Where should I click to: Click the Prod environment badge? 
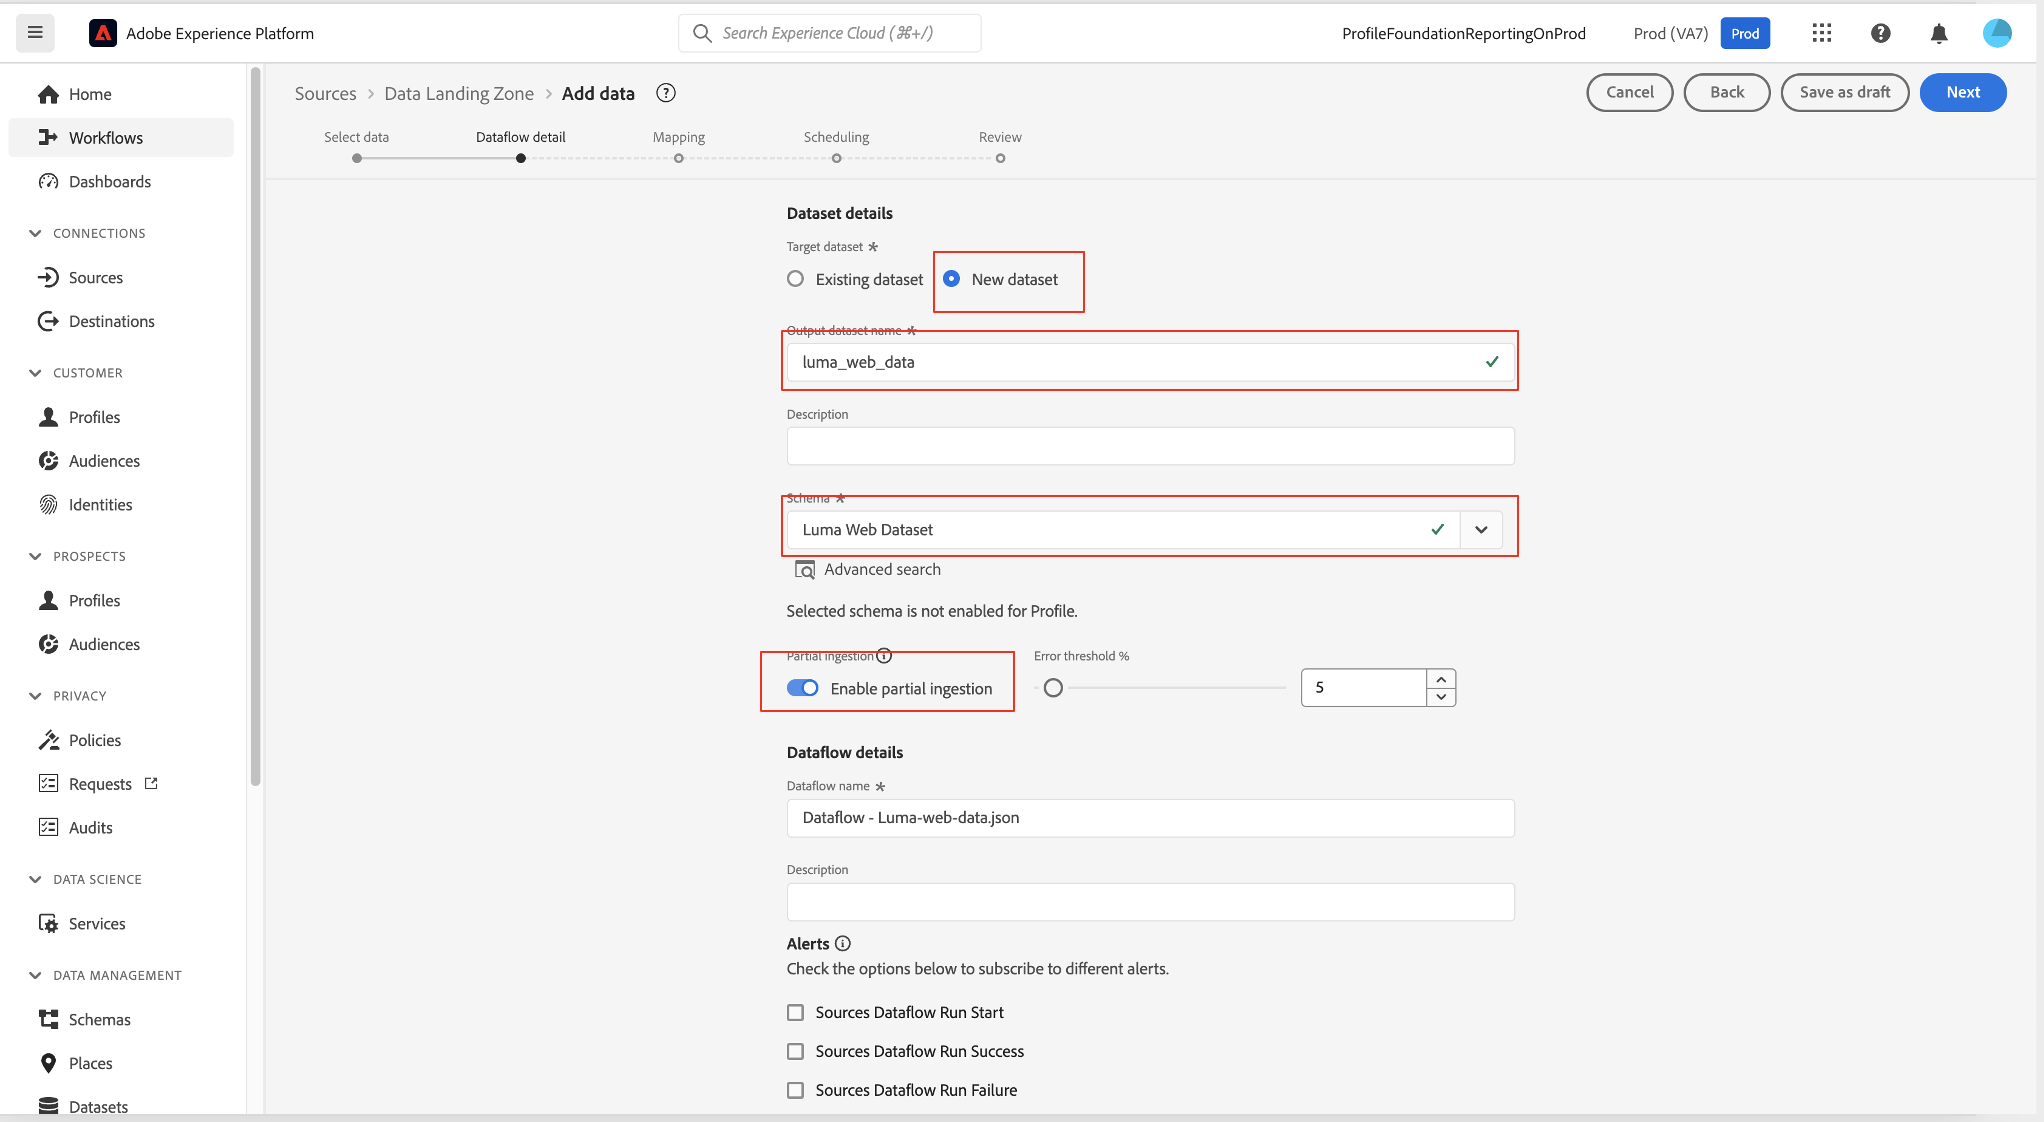tap(1745, 33)
